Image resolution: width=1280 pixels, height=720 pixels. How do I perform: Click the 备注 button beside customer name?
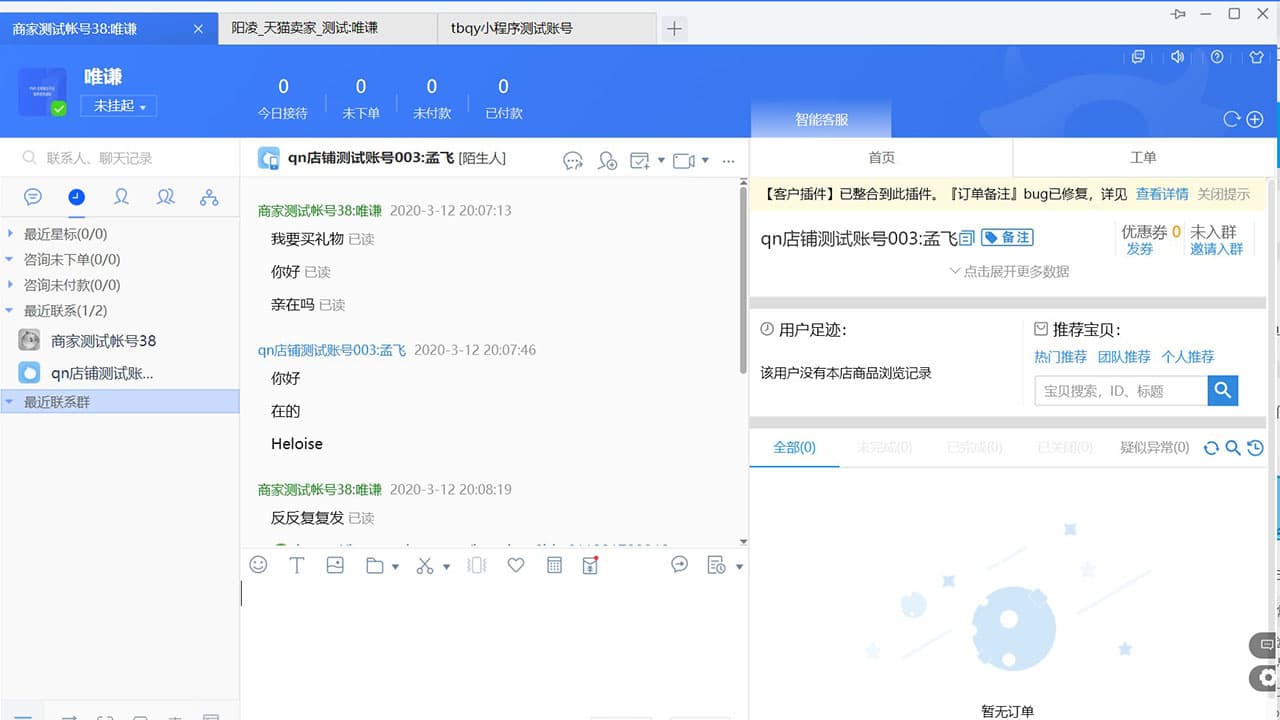(1007, 237)
